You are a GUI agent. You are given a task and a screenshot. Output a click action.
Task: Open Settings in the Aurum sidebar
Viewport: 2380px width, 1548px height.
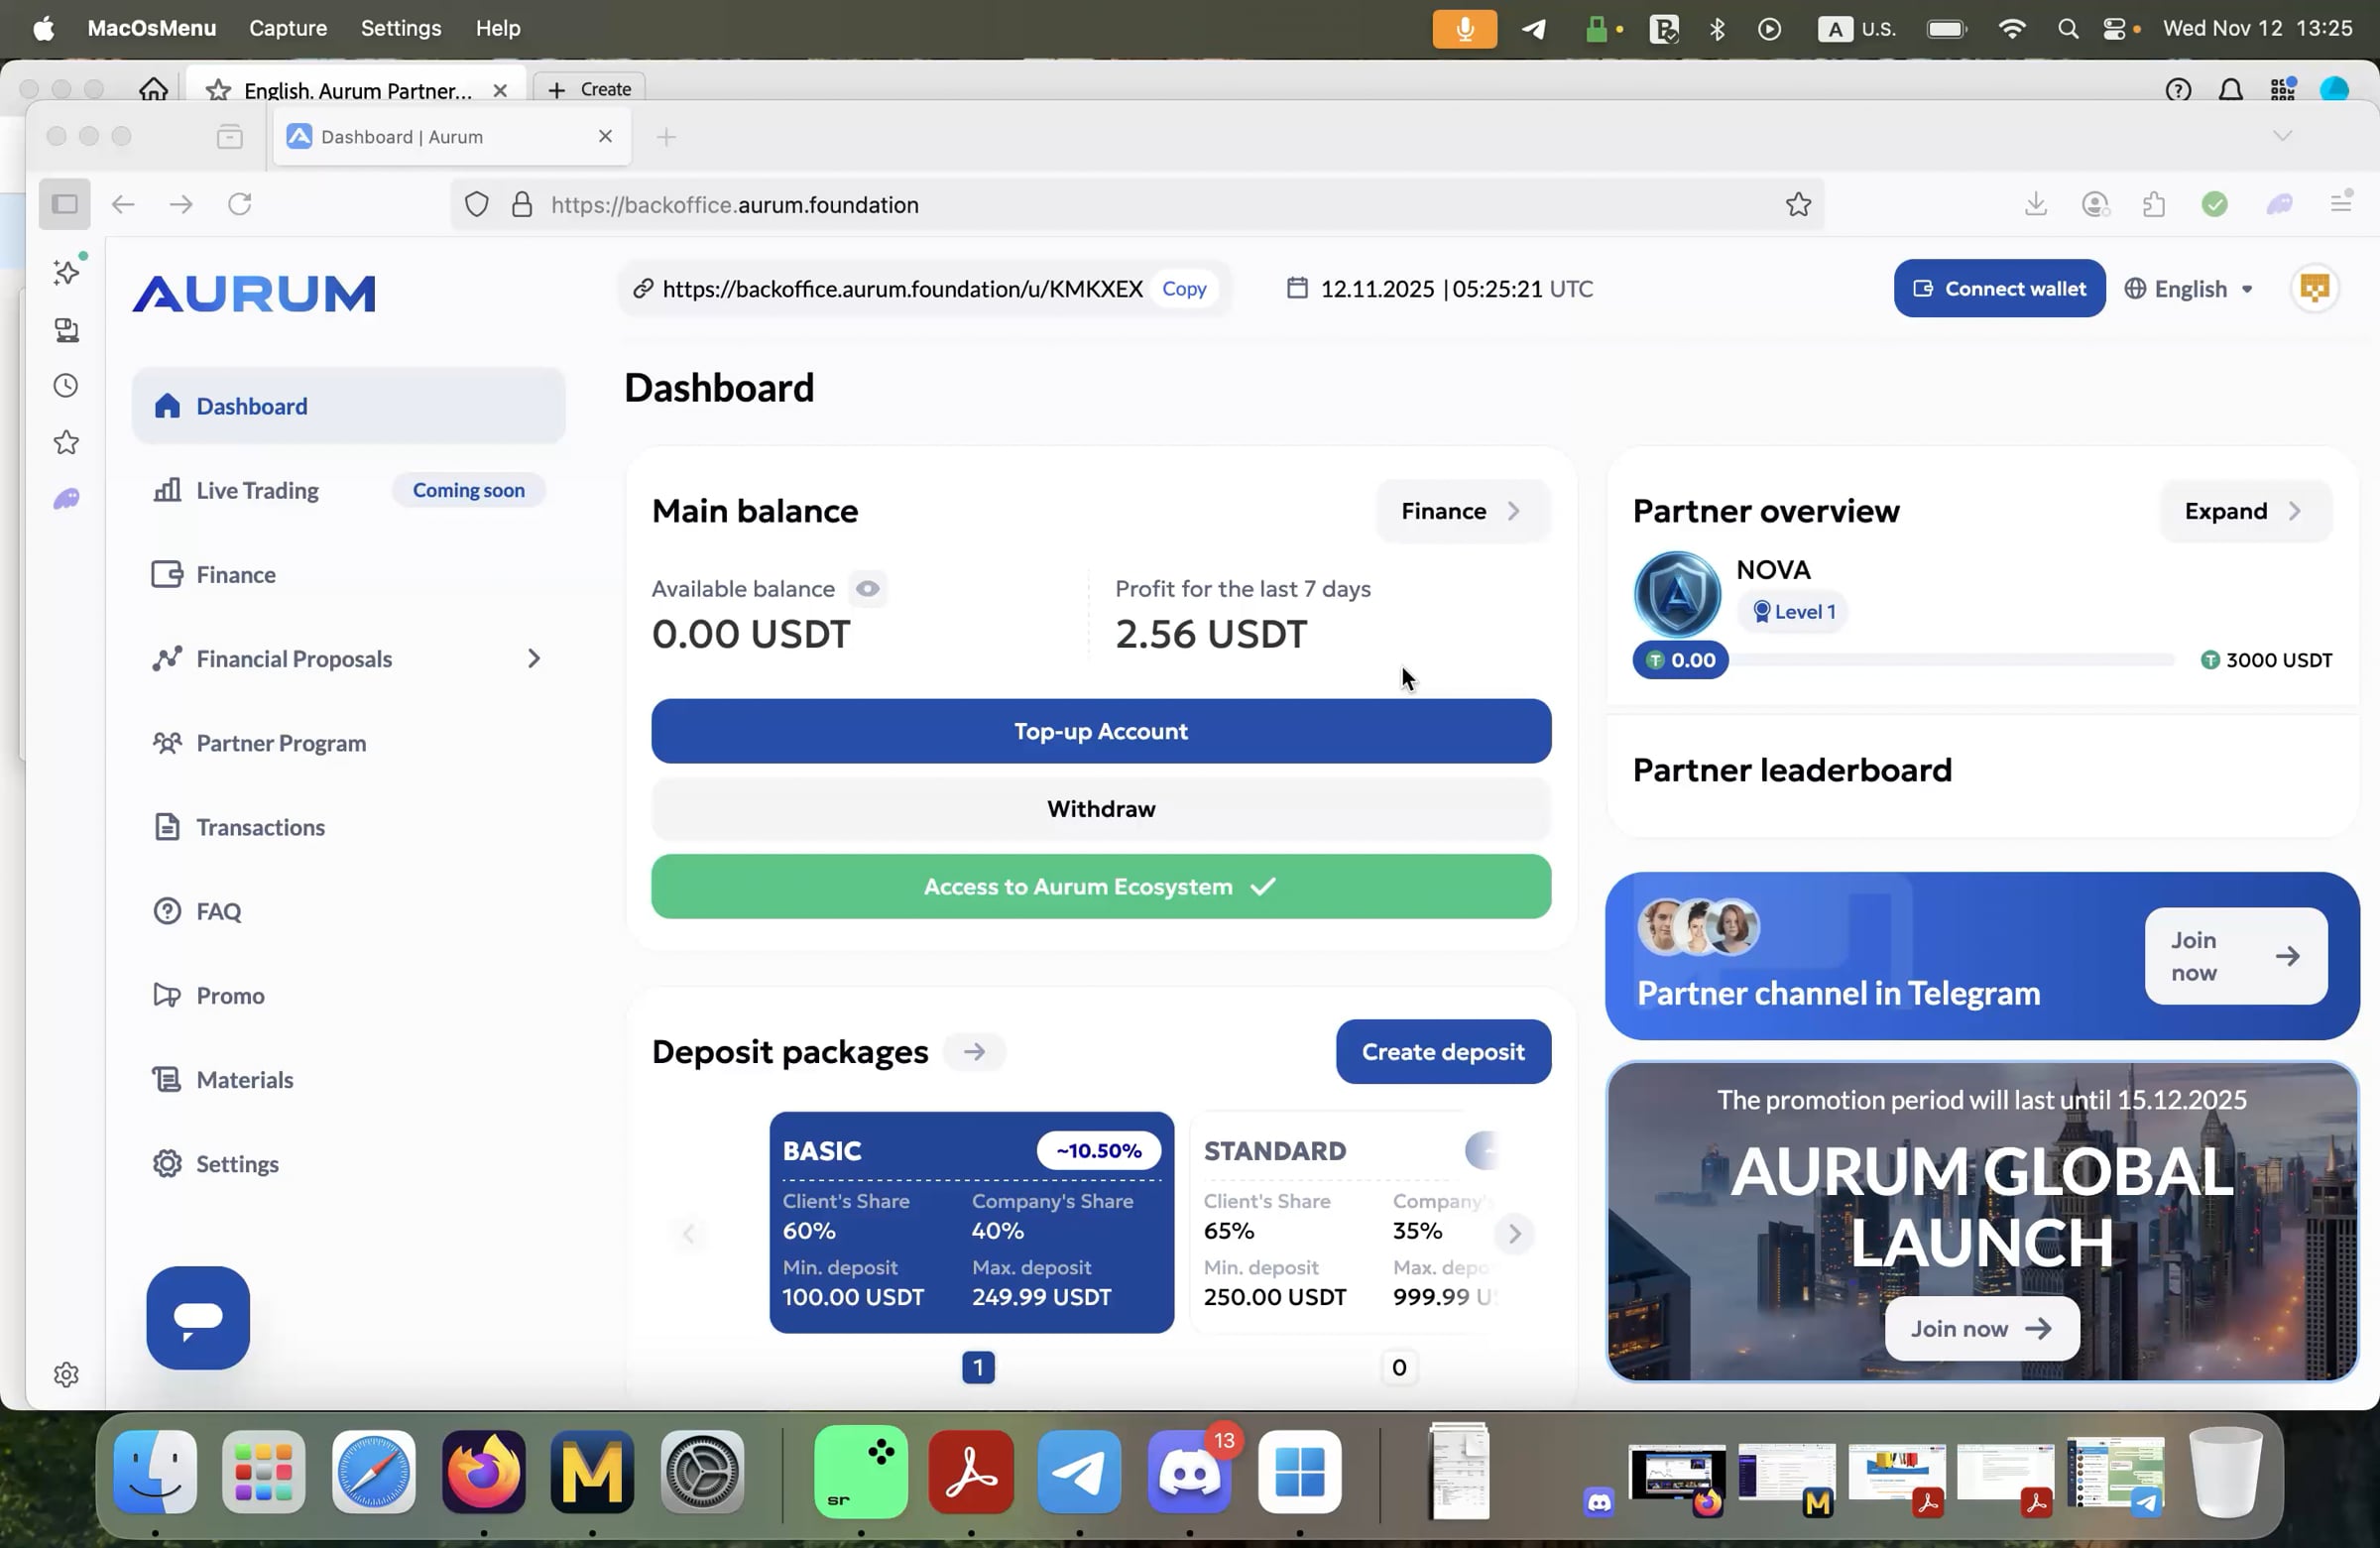click(349, 1164)
